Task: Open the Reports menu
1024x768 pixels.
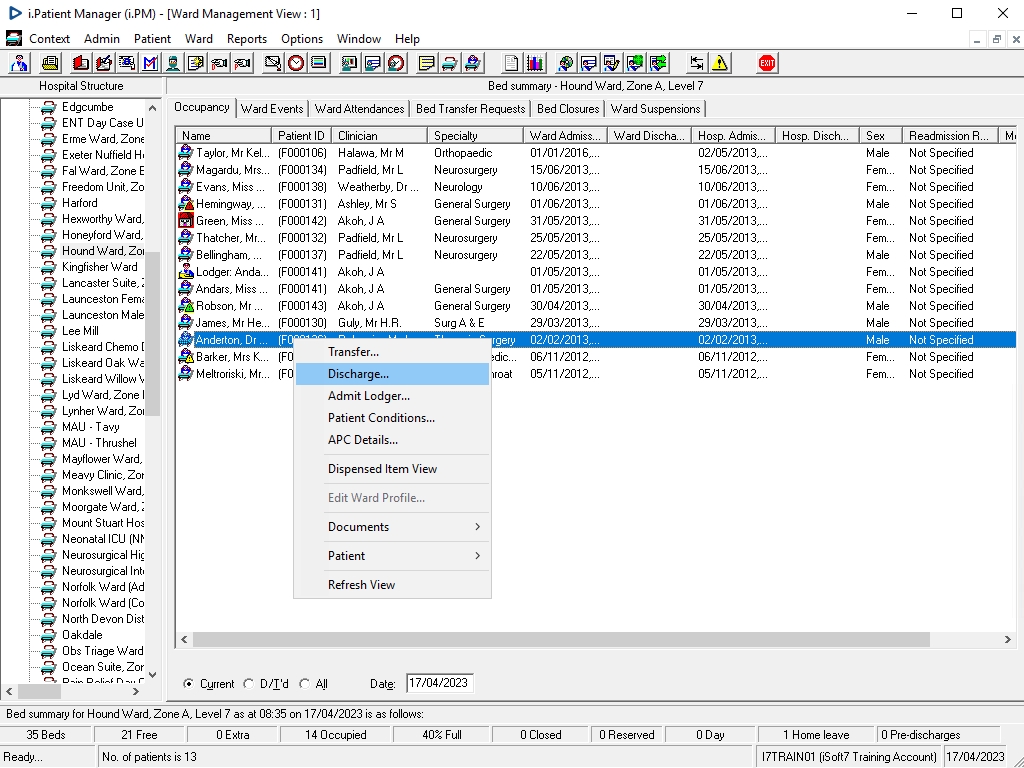Action: pos(247,39)
